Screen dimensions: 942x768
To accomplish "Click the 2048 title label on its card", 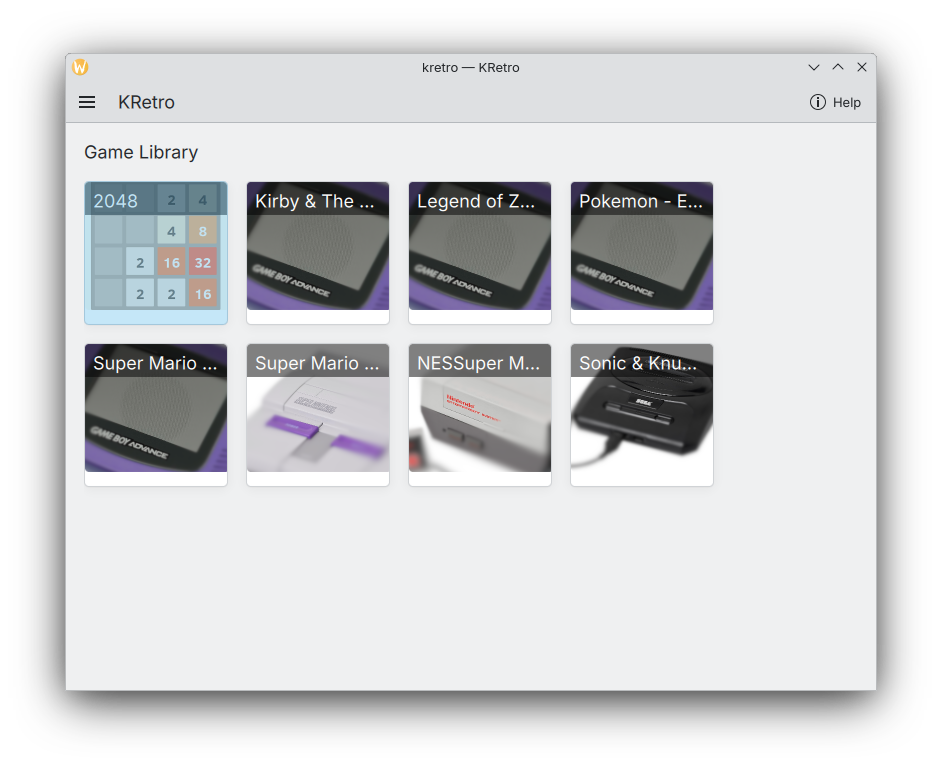I will [x=116, y=201].
